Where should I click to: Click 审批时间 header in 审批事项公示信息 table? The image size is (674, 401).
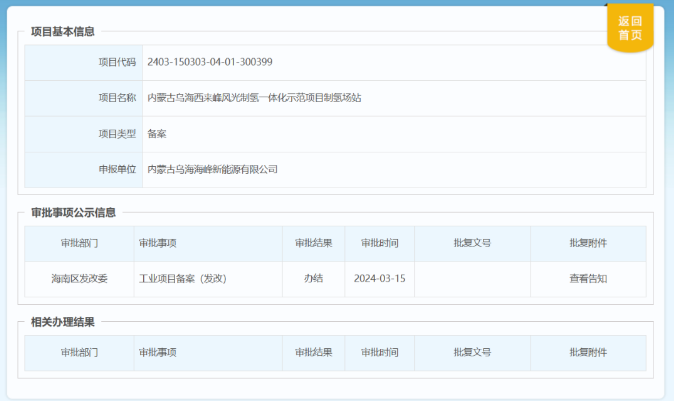[379, 243]
